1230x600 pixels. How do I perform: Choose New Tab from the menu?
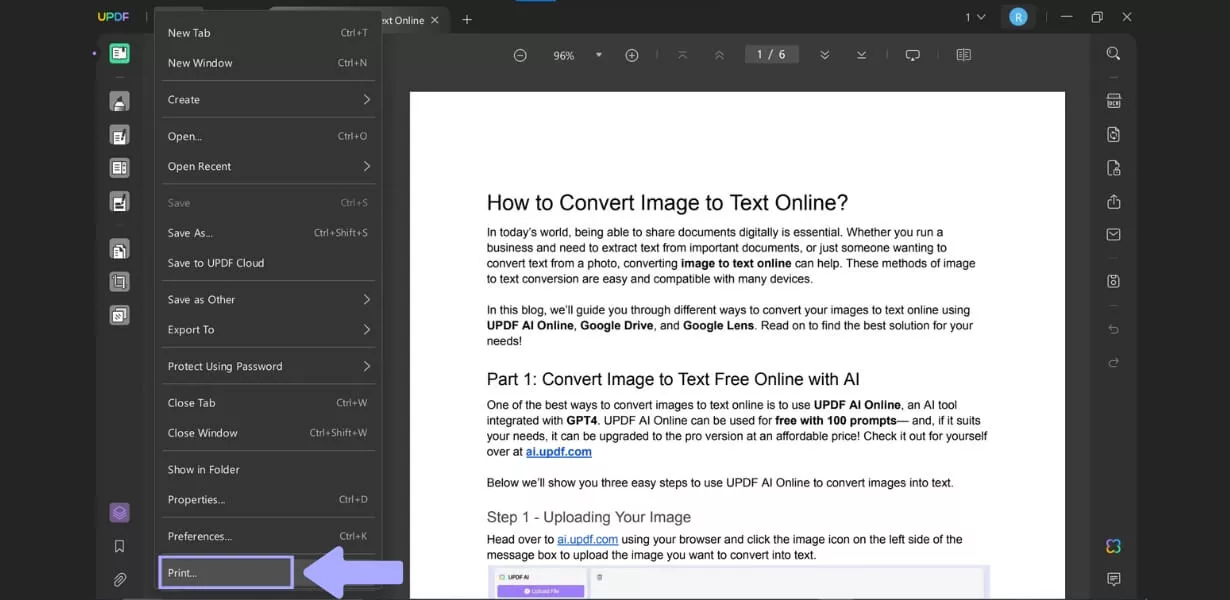(x=268, y=33)
